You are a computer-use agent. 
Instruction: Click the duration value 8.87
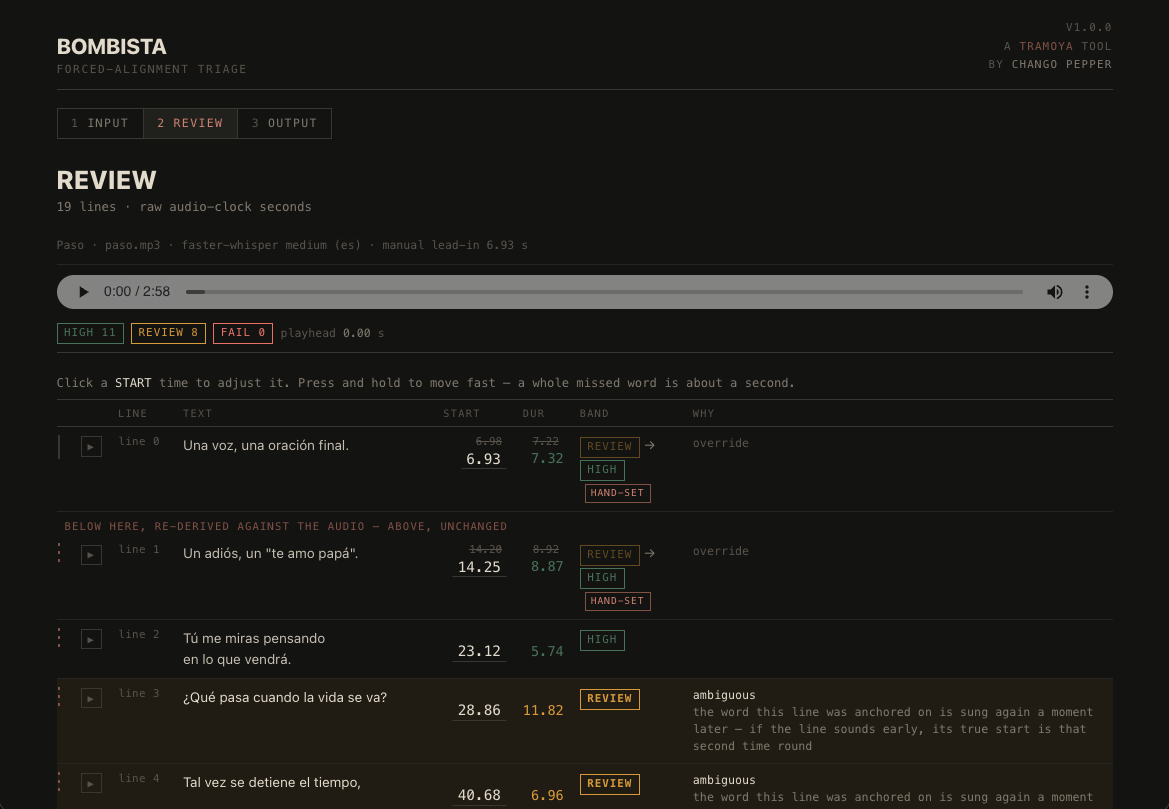tap(547, 567)
